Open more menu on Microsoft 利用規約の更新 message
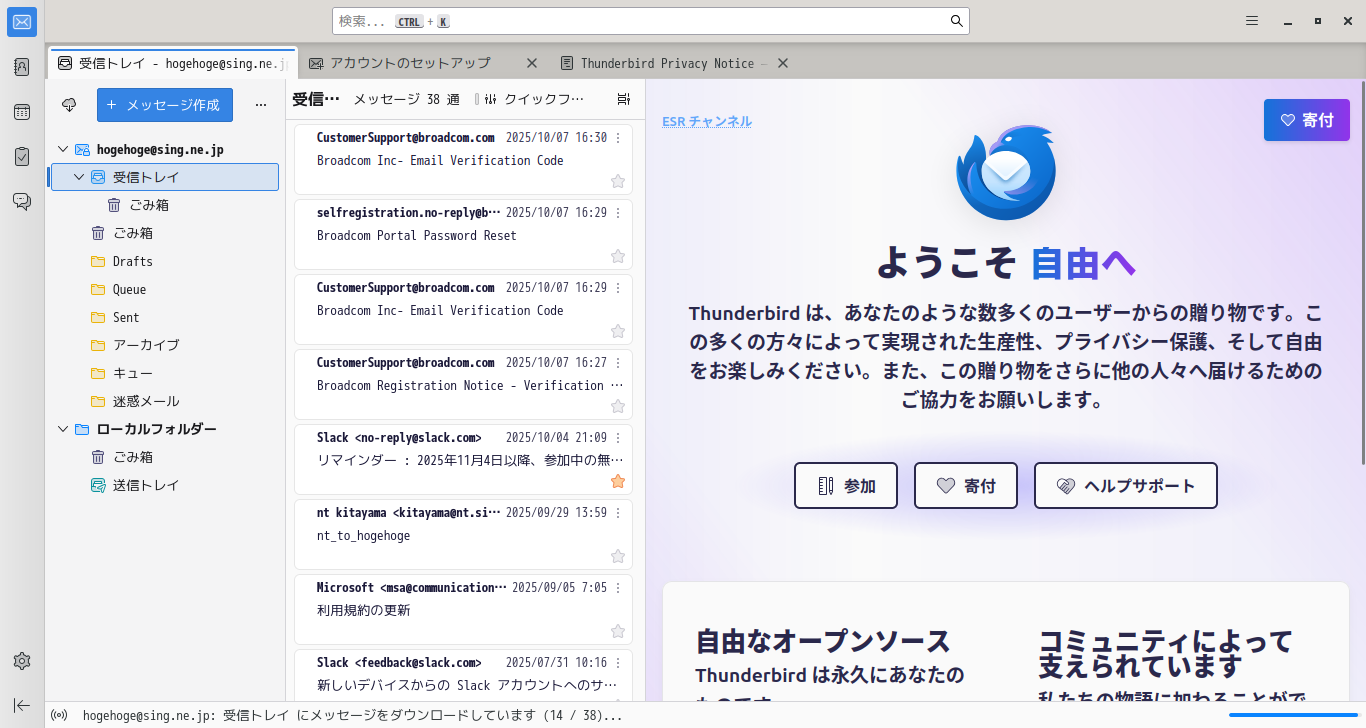The height and width of the screenshot is (728, 1366). tap(618, 588)
